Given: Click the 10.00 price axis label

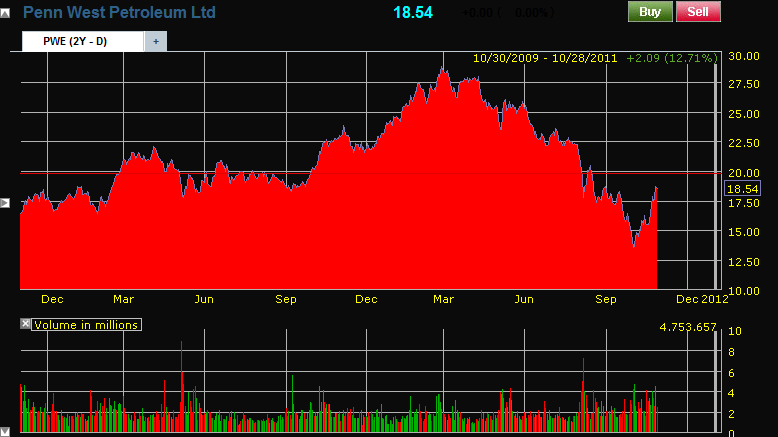Looking at the screenshot, I should [x=743, y=291].
